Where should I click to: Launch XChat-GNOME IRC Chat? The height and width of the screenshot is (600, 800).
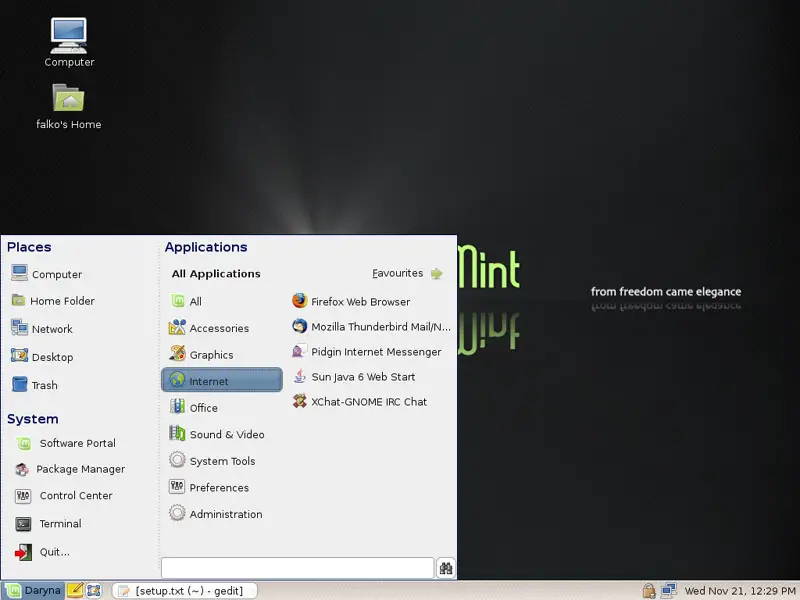click(x=359, y=401)
